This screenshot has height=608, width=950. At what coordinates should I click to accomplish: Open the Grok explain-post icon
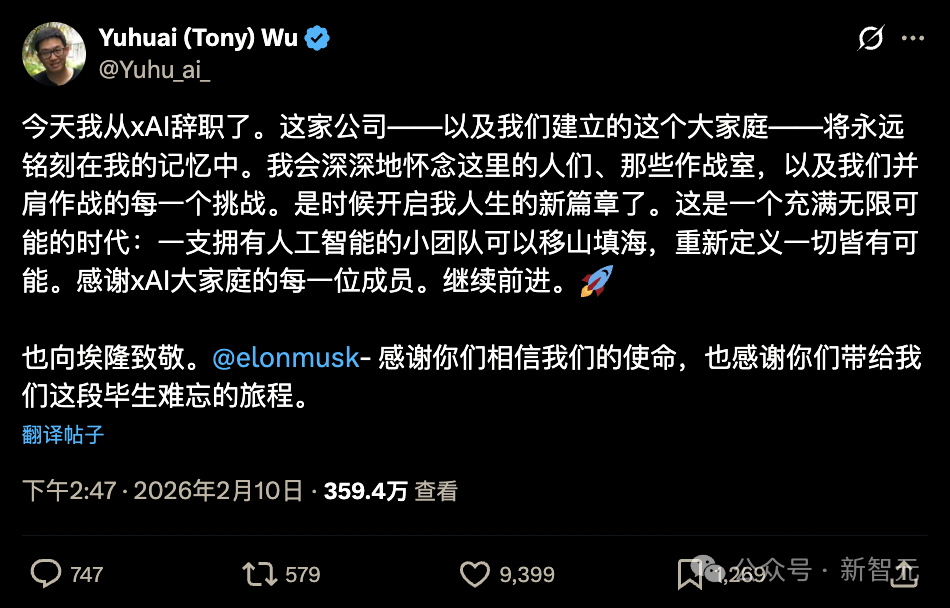tap(871, 38)
